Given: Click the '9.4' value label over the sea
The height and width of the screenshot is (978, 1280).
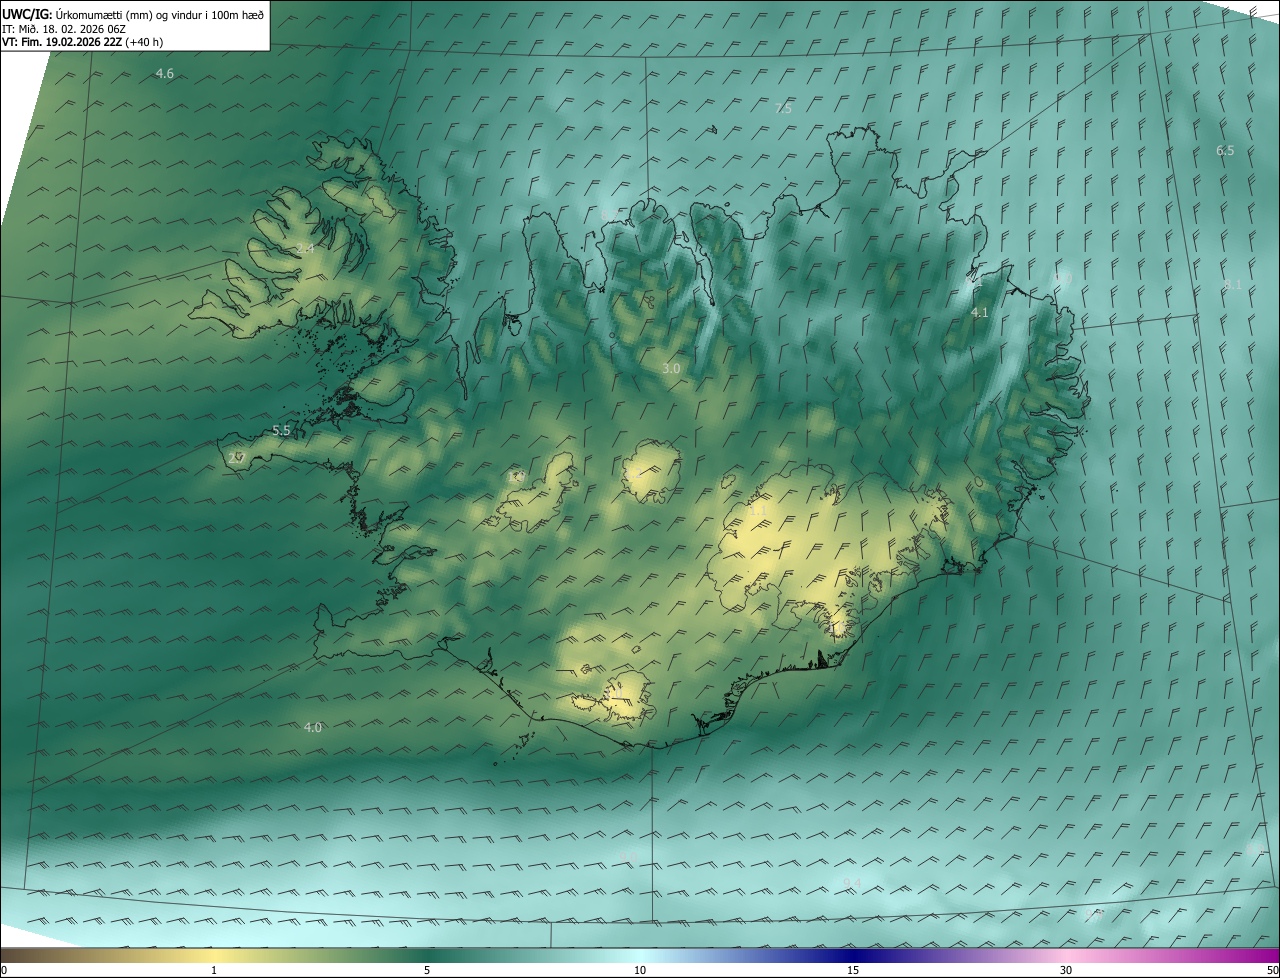Looking at the screenshot, I should 852,882.
